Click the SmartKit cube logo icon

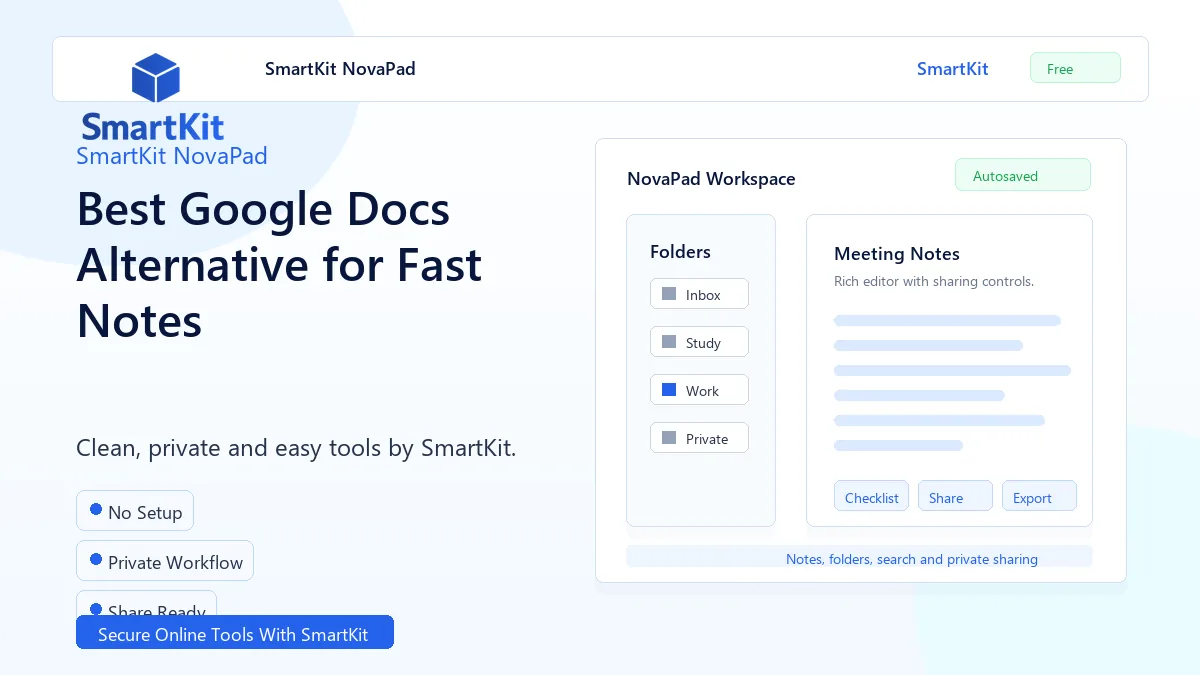(x=155, y=78)
